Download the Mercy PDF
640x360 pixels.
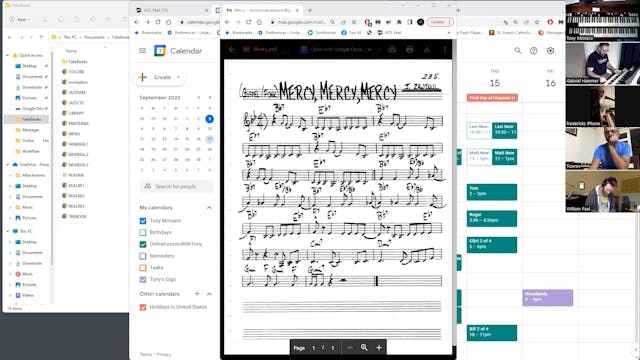pos(427,49)
